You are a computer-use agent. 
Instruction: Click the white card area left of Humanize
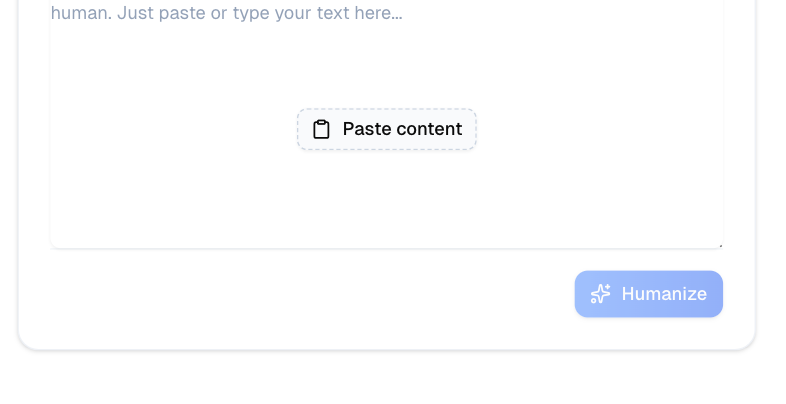300,295
